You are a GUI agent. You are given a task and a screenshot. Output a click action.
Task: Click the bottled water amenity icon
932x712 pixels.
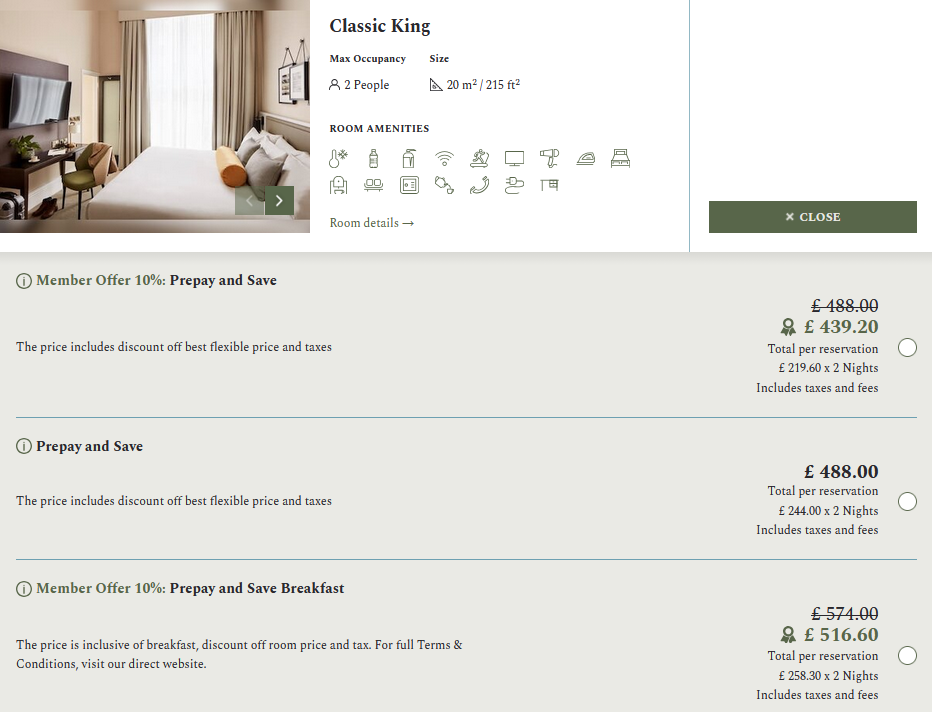[373, 158]
